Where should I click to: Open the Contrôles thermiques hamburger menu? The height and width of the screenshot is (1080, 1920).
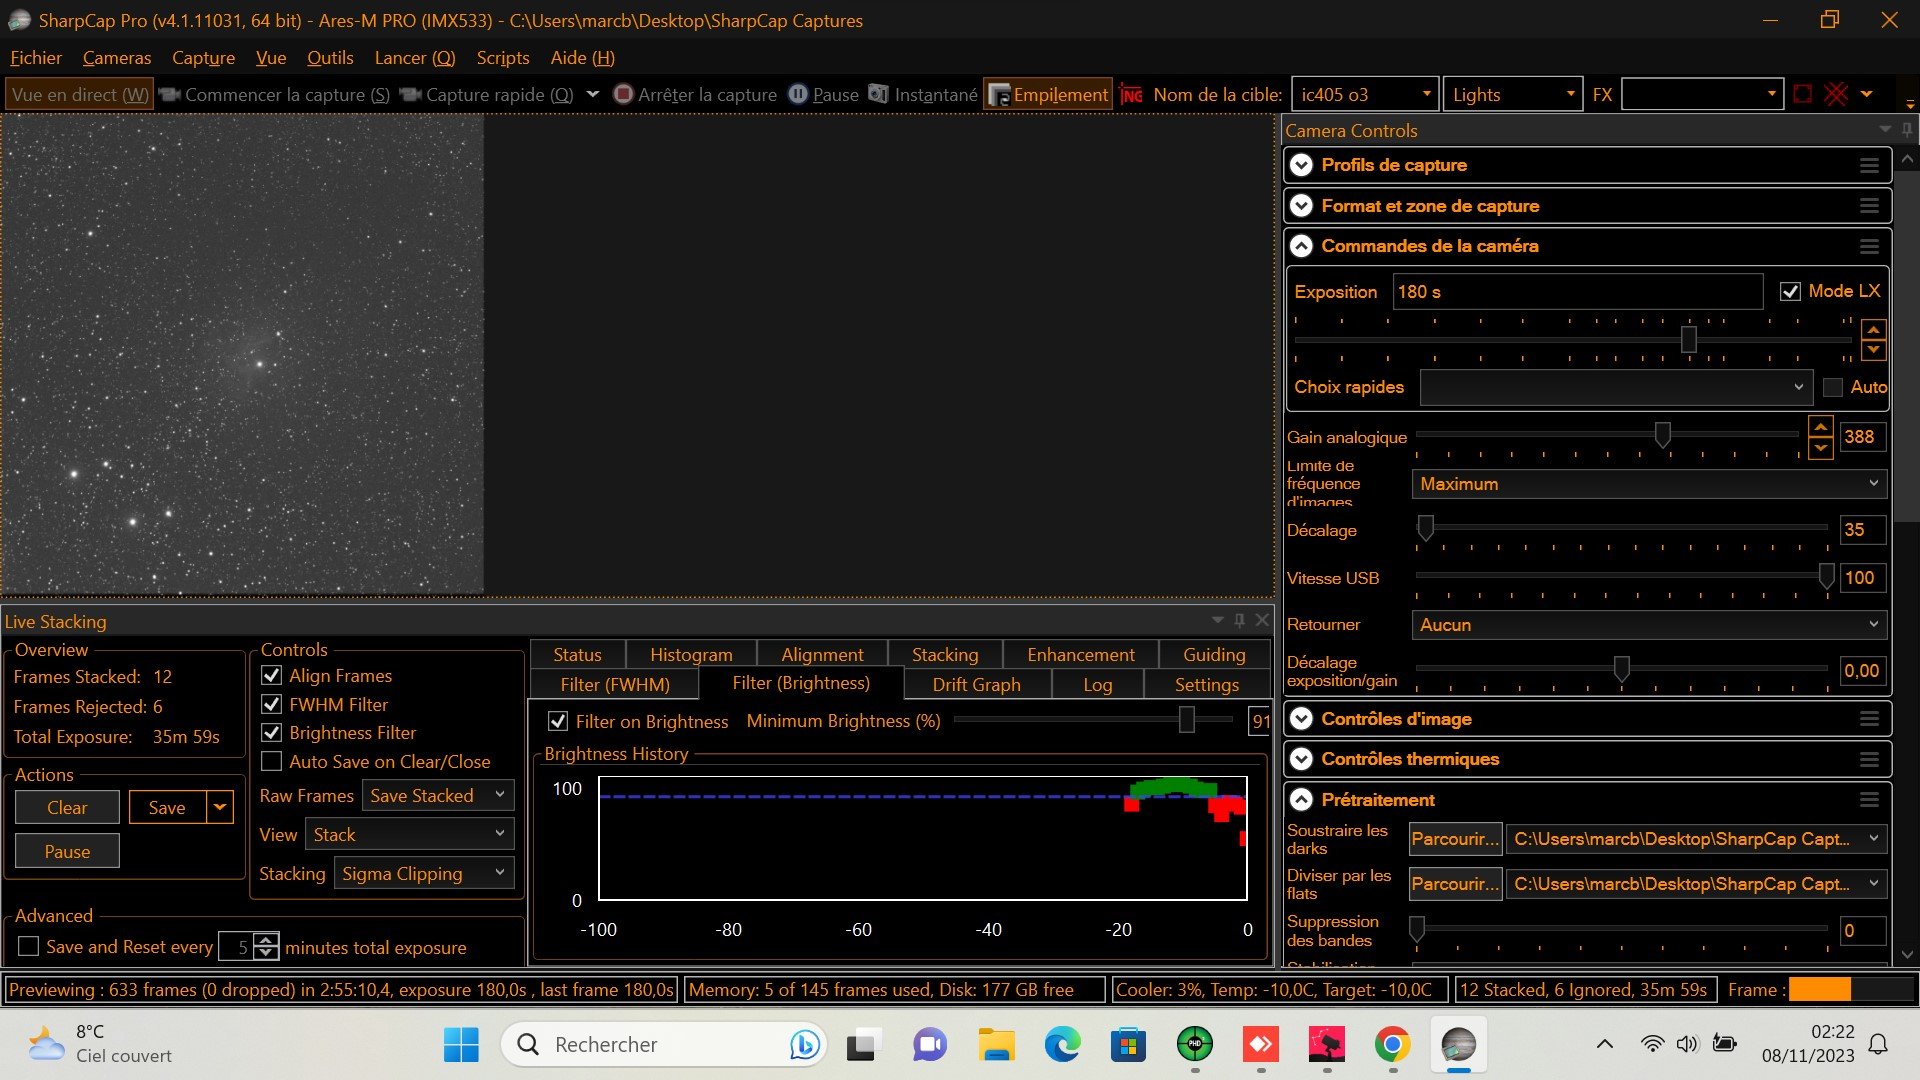1869,759
